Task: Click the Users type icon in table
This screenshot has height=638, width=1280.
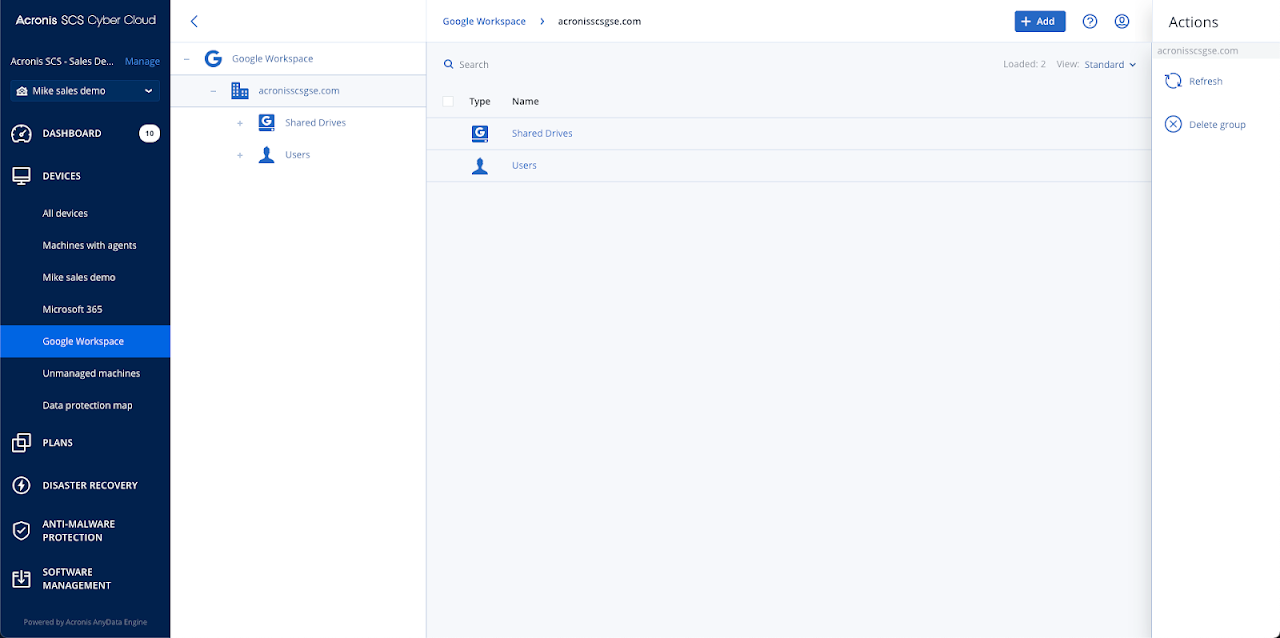Action: pyautogui.click(x=480, y=166)
